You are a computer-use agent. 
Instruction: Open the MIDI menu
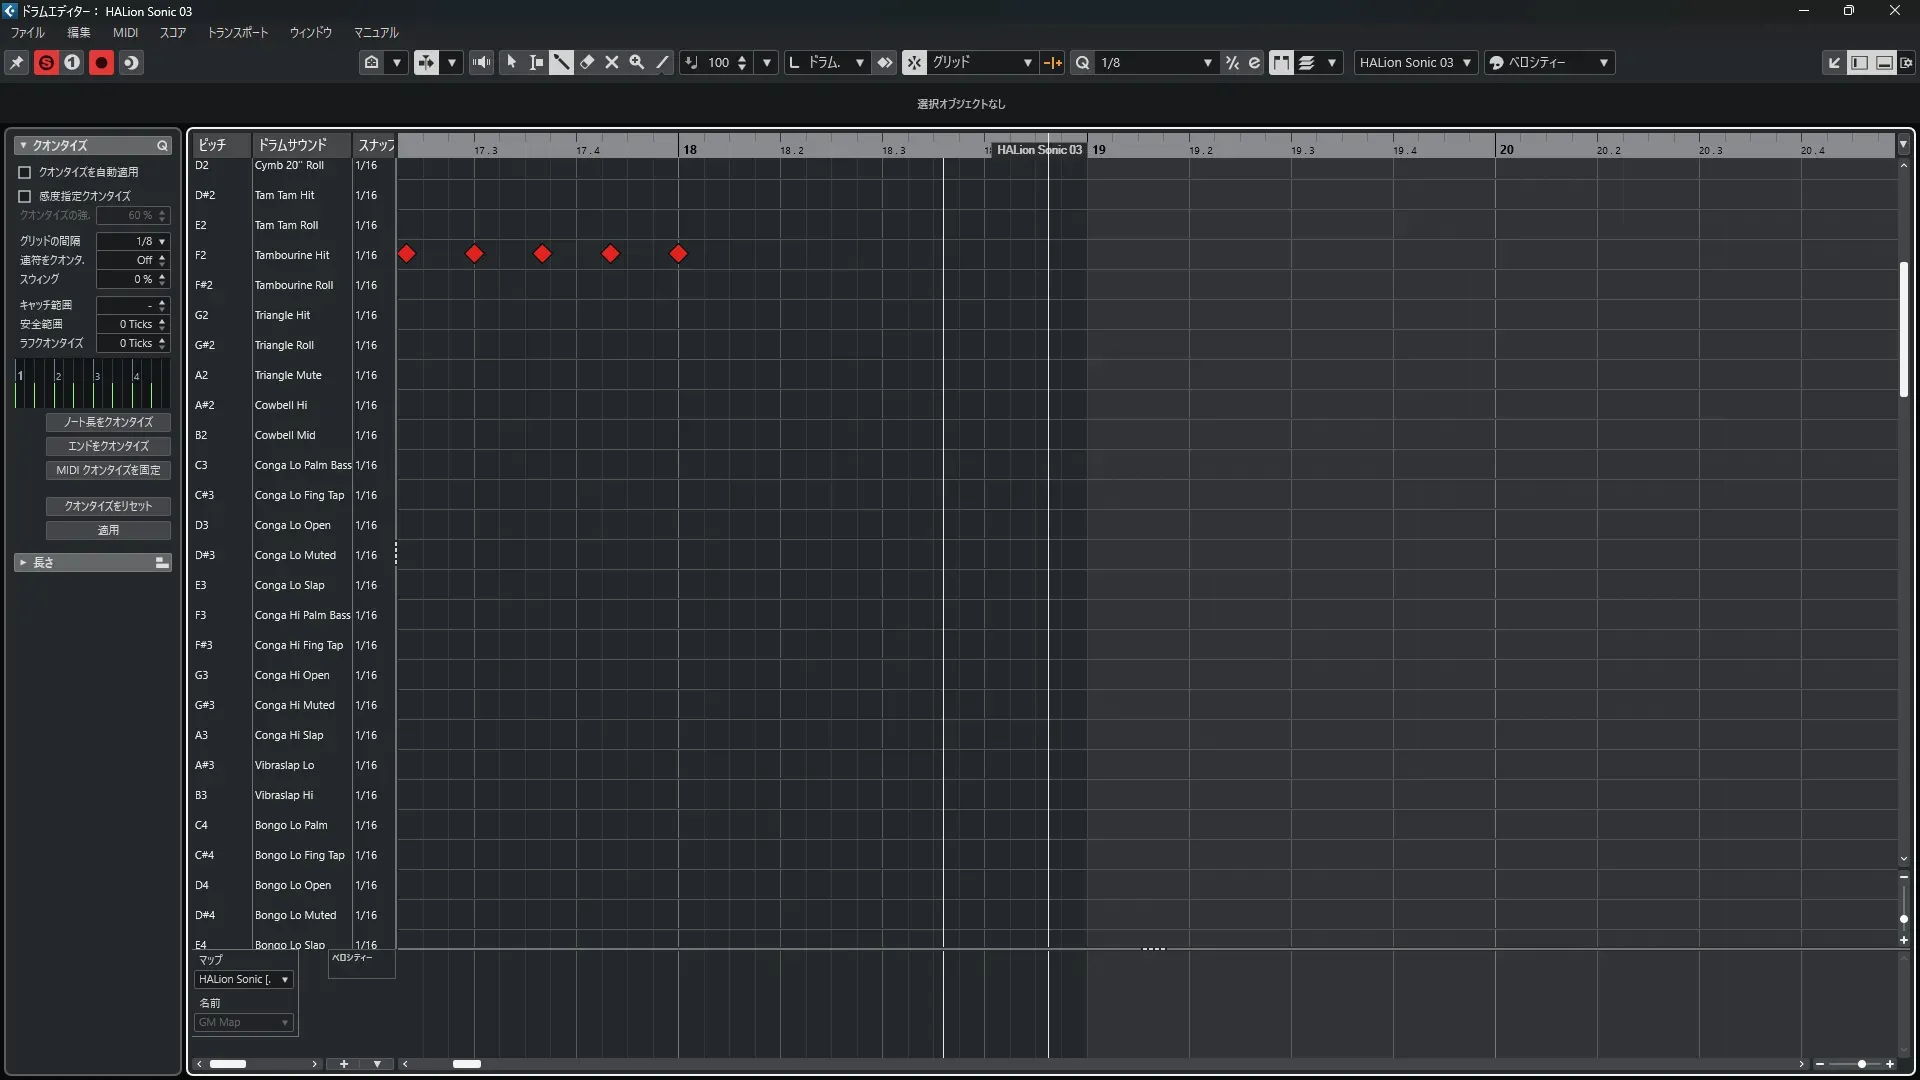[125, 33]
